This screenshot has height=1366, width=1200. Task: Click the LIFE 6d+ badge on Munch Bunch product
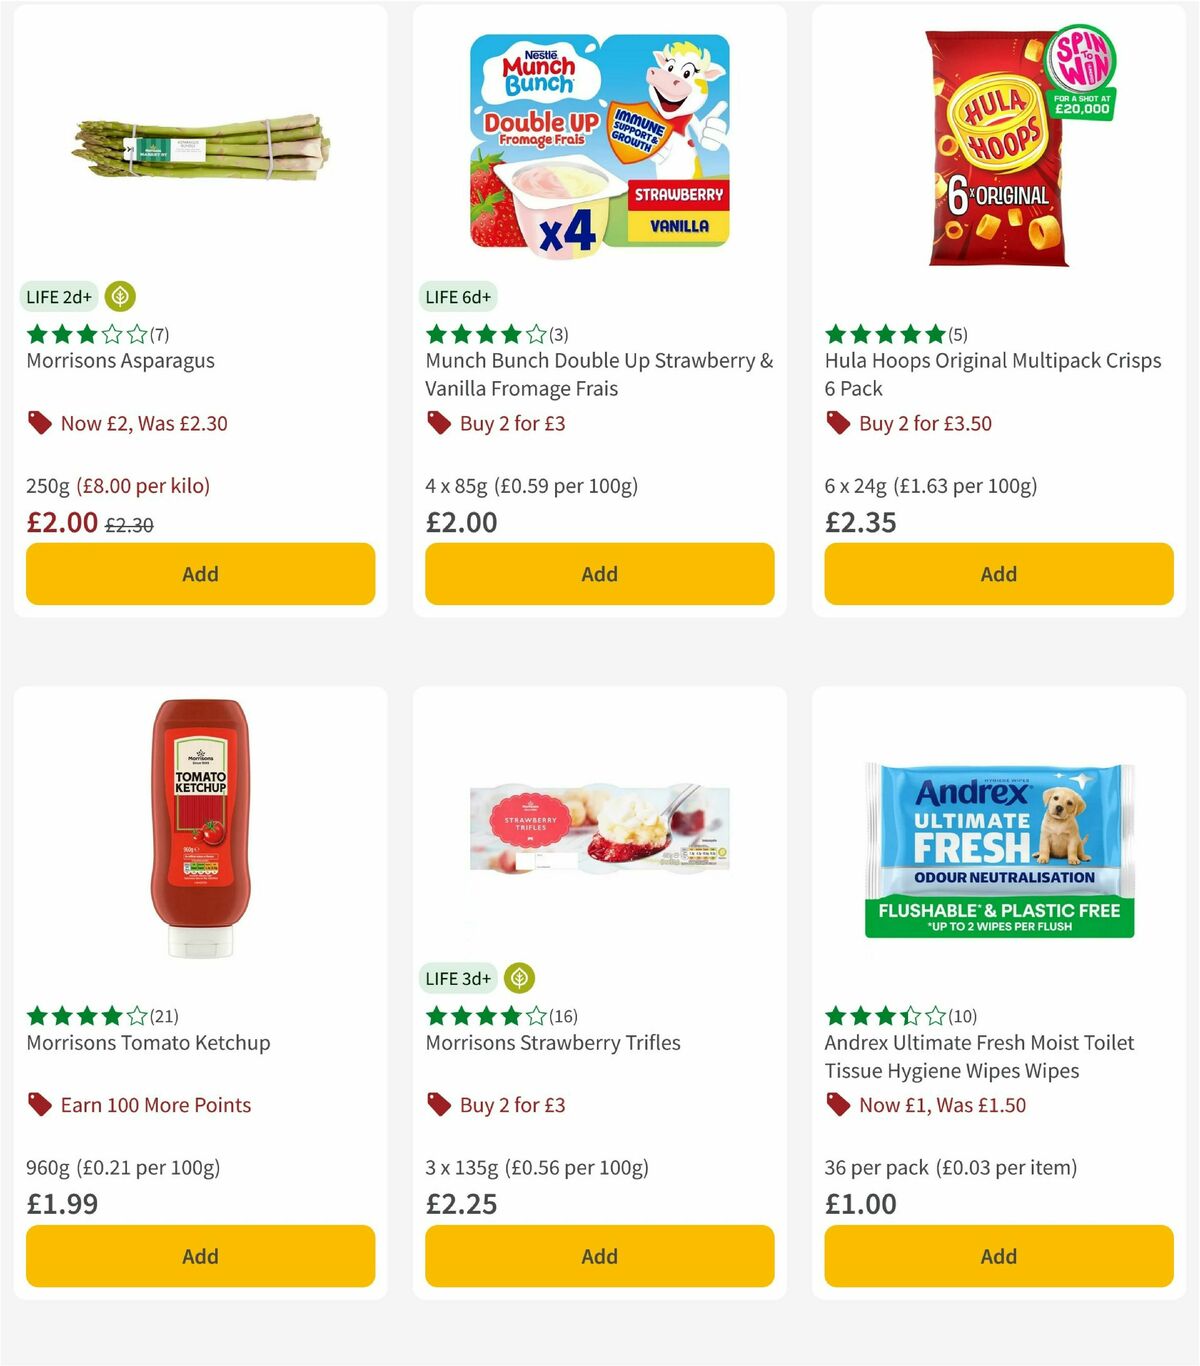tap(456, 296)
